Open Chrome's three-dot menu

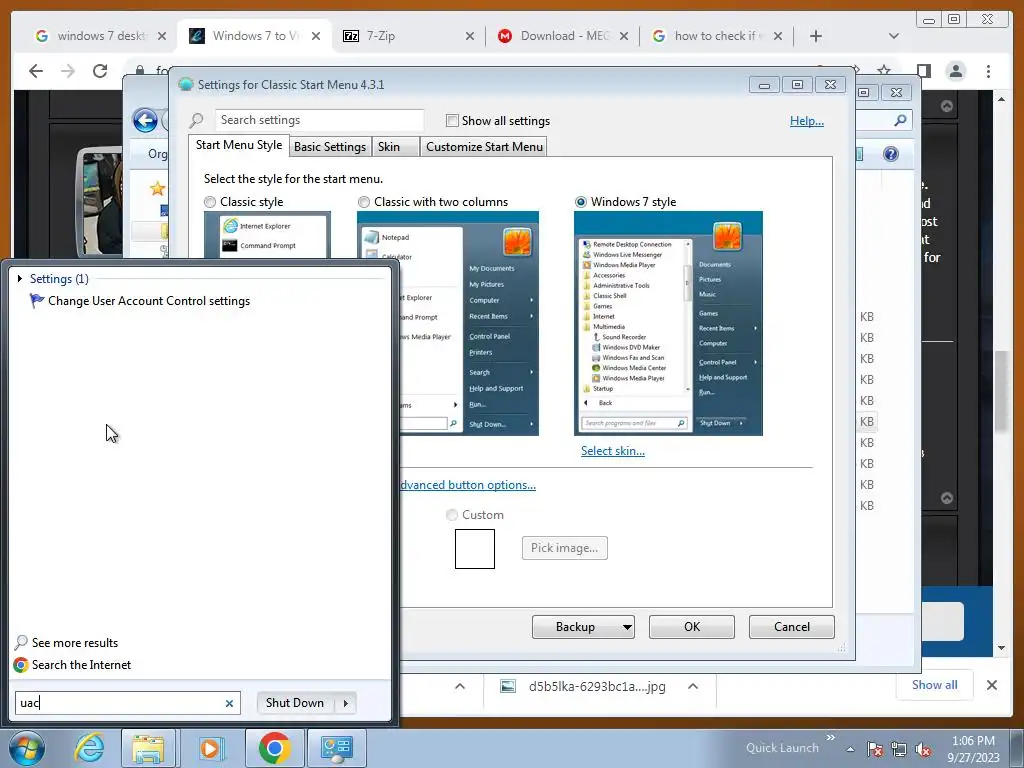(989, 71)
